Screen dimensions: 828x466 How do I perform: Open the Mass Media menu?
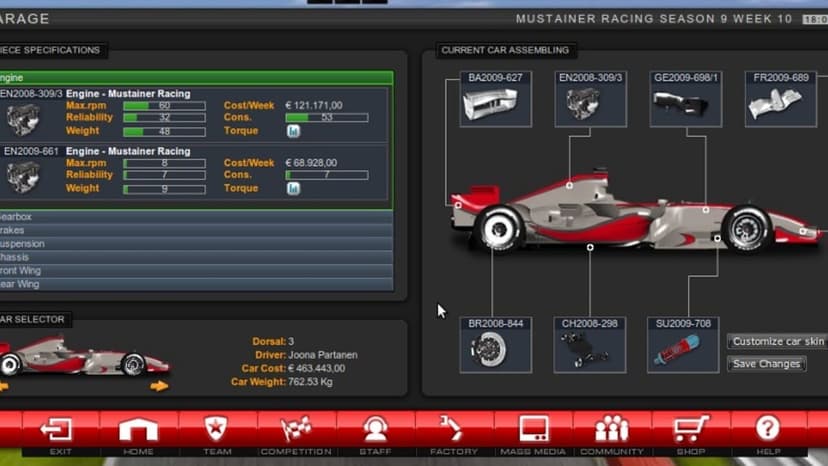(x=533, y=429)
